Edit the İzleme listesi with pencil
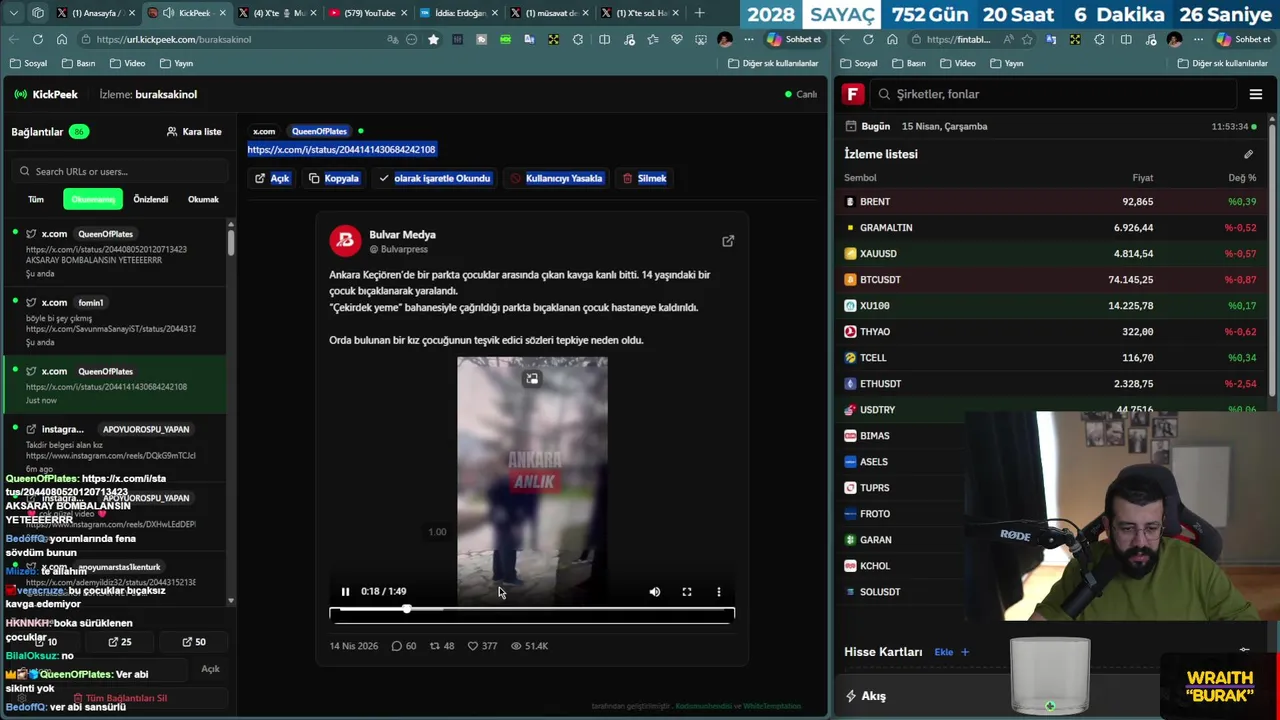 [1248, 154]
